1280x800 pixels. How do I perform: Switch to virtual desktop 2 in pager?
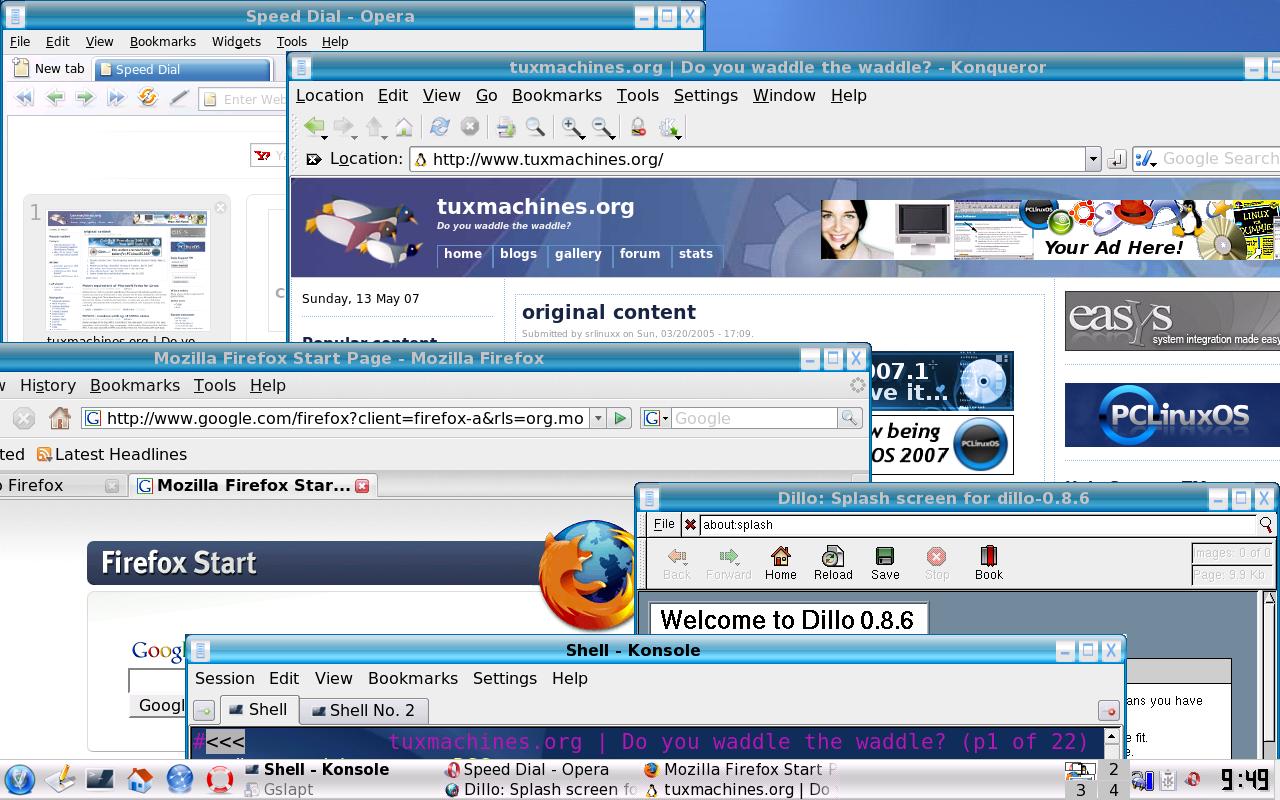click(x=1113, y=769)
